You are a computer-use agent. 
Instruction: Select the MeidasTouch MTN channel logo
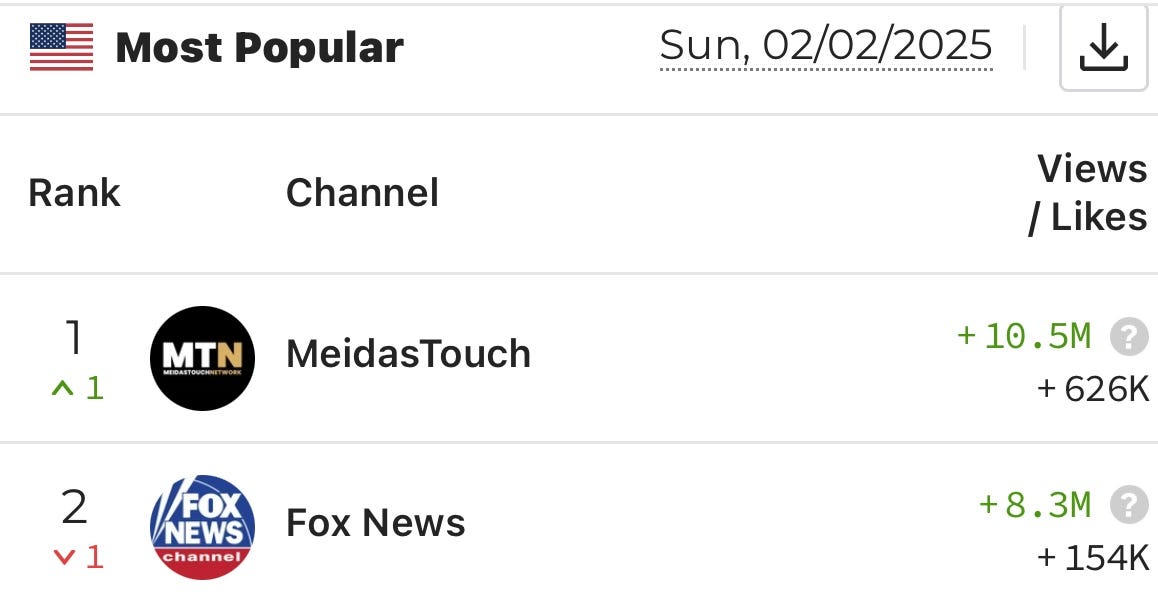202,355
